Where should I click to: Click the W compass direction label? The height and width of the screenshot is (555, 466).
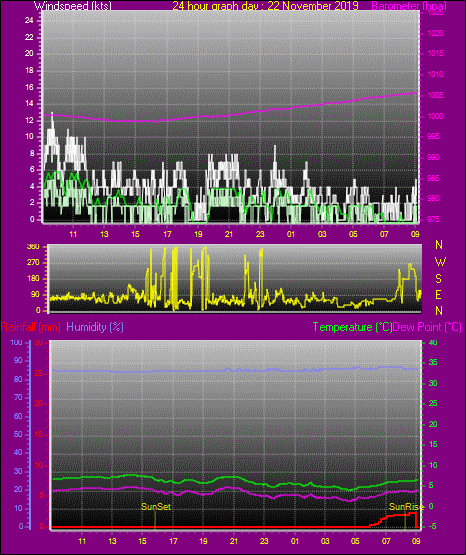[x=440, y=262]
